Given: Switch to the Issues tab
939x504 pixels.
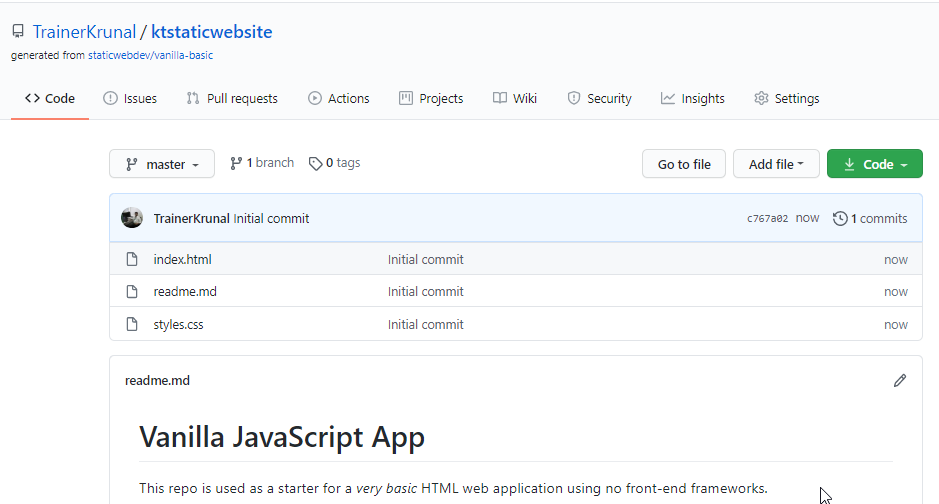Looking at the screenshot, I should [x=130, y=98].
